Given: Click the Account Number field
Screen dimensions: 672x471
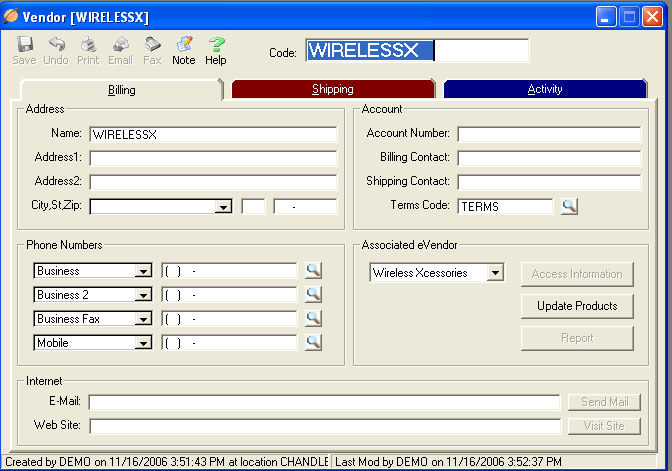Looking at the screenshot, I should 549,134.
